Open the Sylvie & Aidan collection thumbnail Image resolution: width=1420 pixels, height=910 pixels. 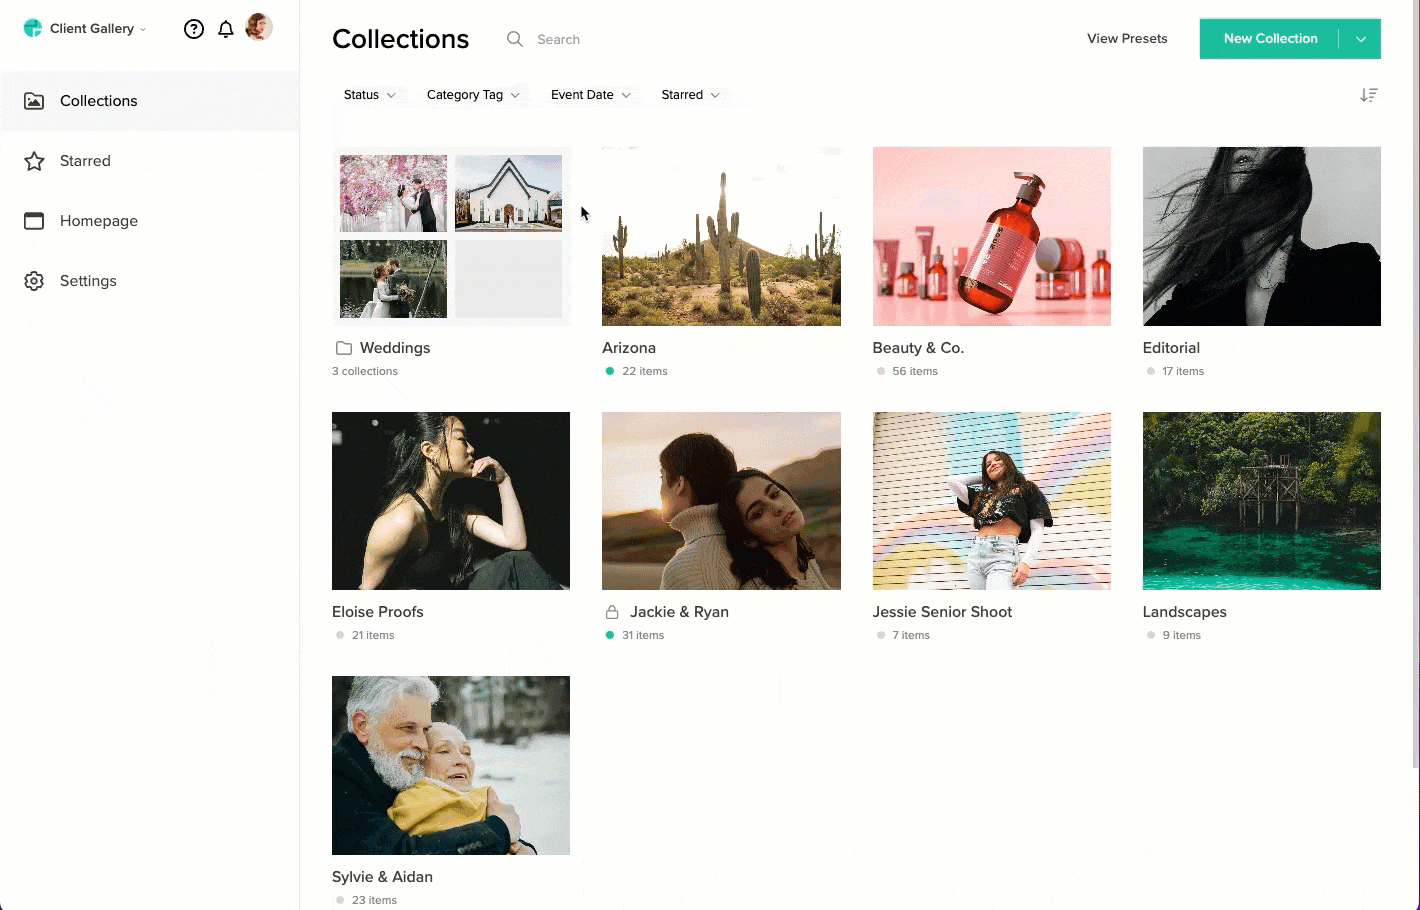coord(451,765)
